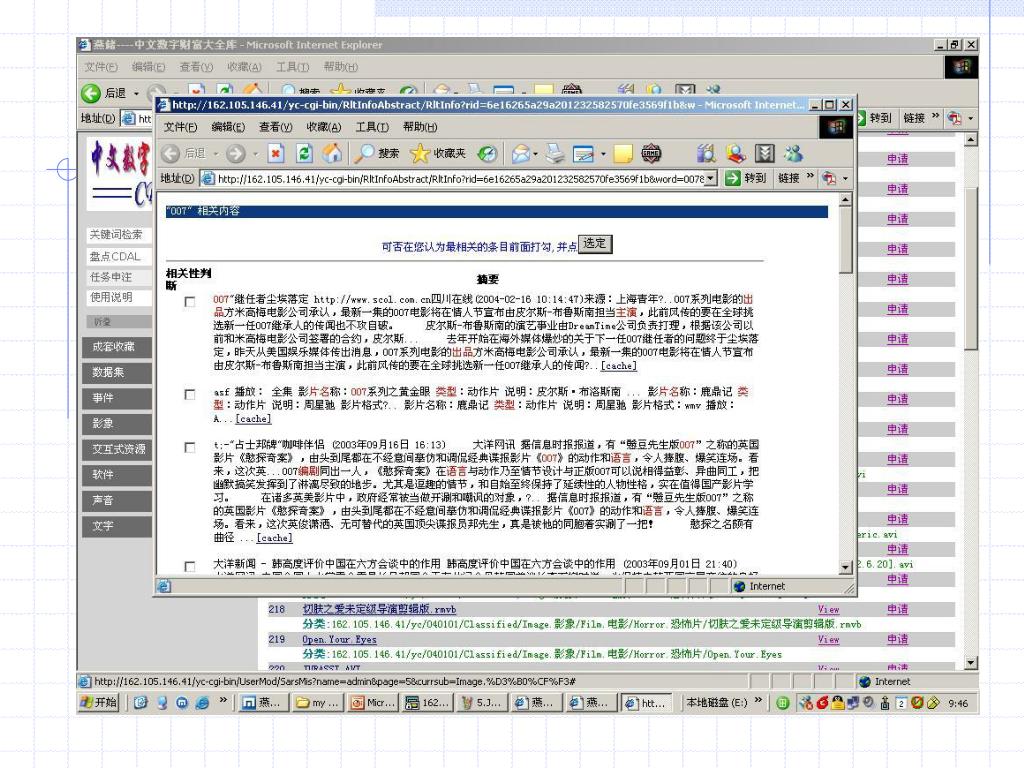Open the 开始 Start button

(x=99, y=703)
